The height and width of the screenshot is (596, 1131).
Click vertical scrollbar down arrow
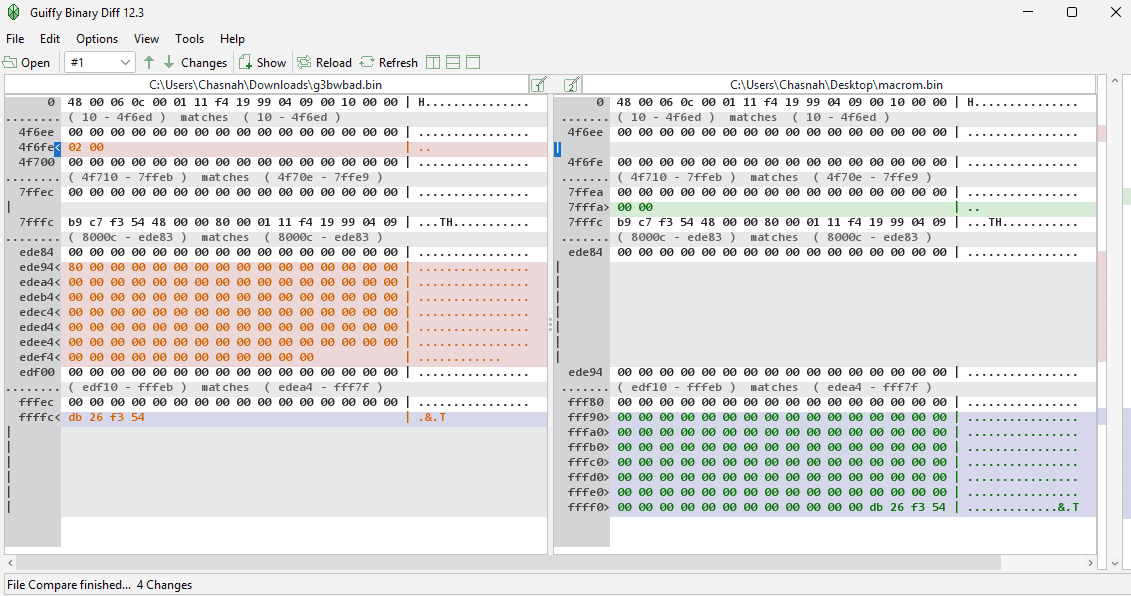pyautogui.click(x=1114, y=563)
